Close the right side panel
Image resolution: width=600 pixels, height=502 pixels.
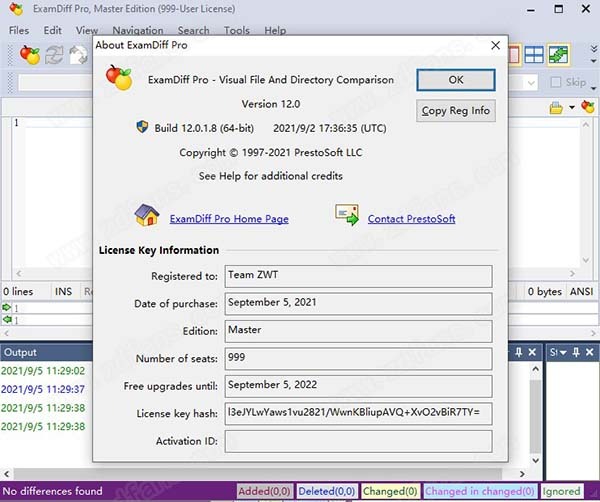pyautogui.click(x=589, y=352)
